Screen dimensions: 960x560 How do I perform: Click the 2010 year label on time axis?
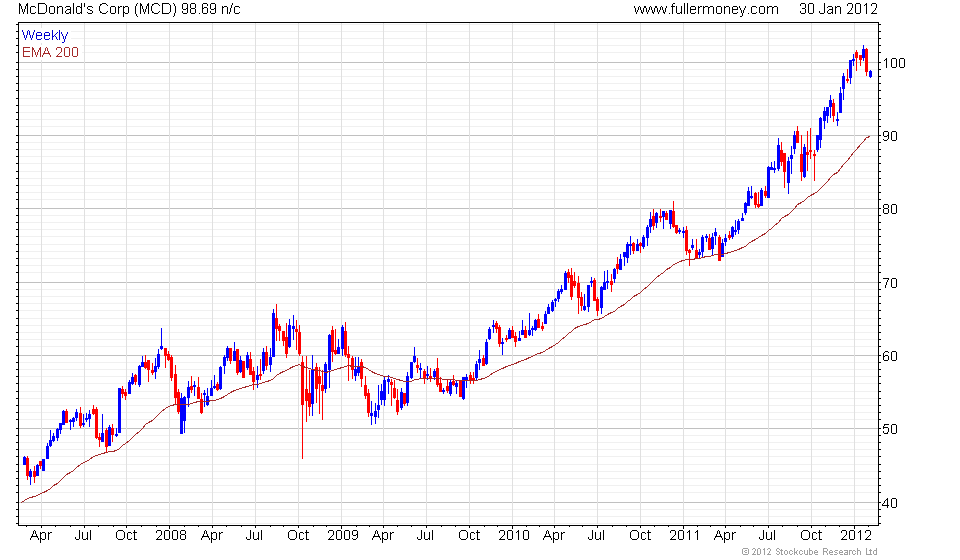513,535
